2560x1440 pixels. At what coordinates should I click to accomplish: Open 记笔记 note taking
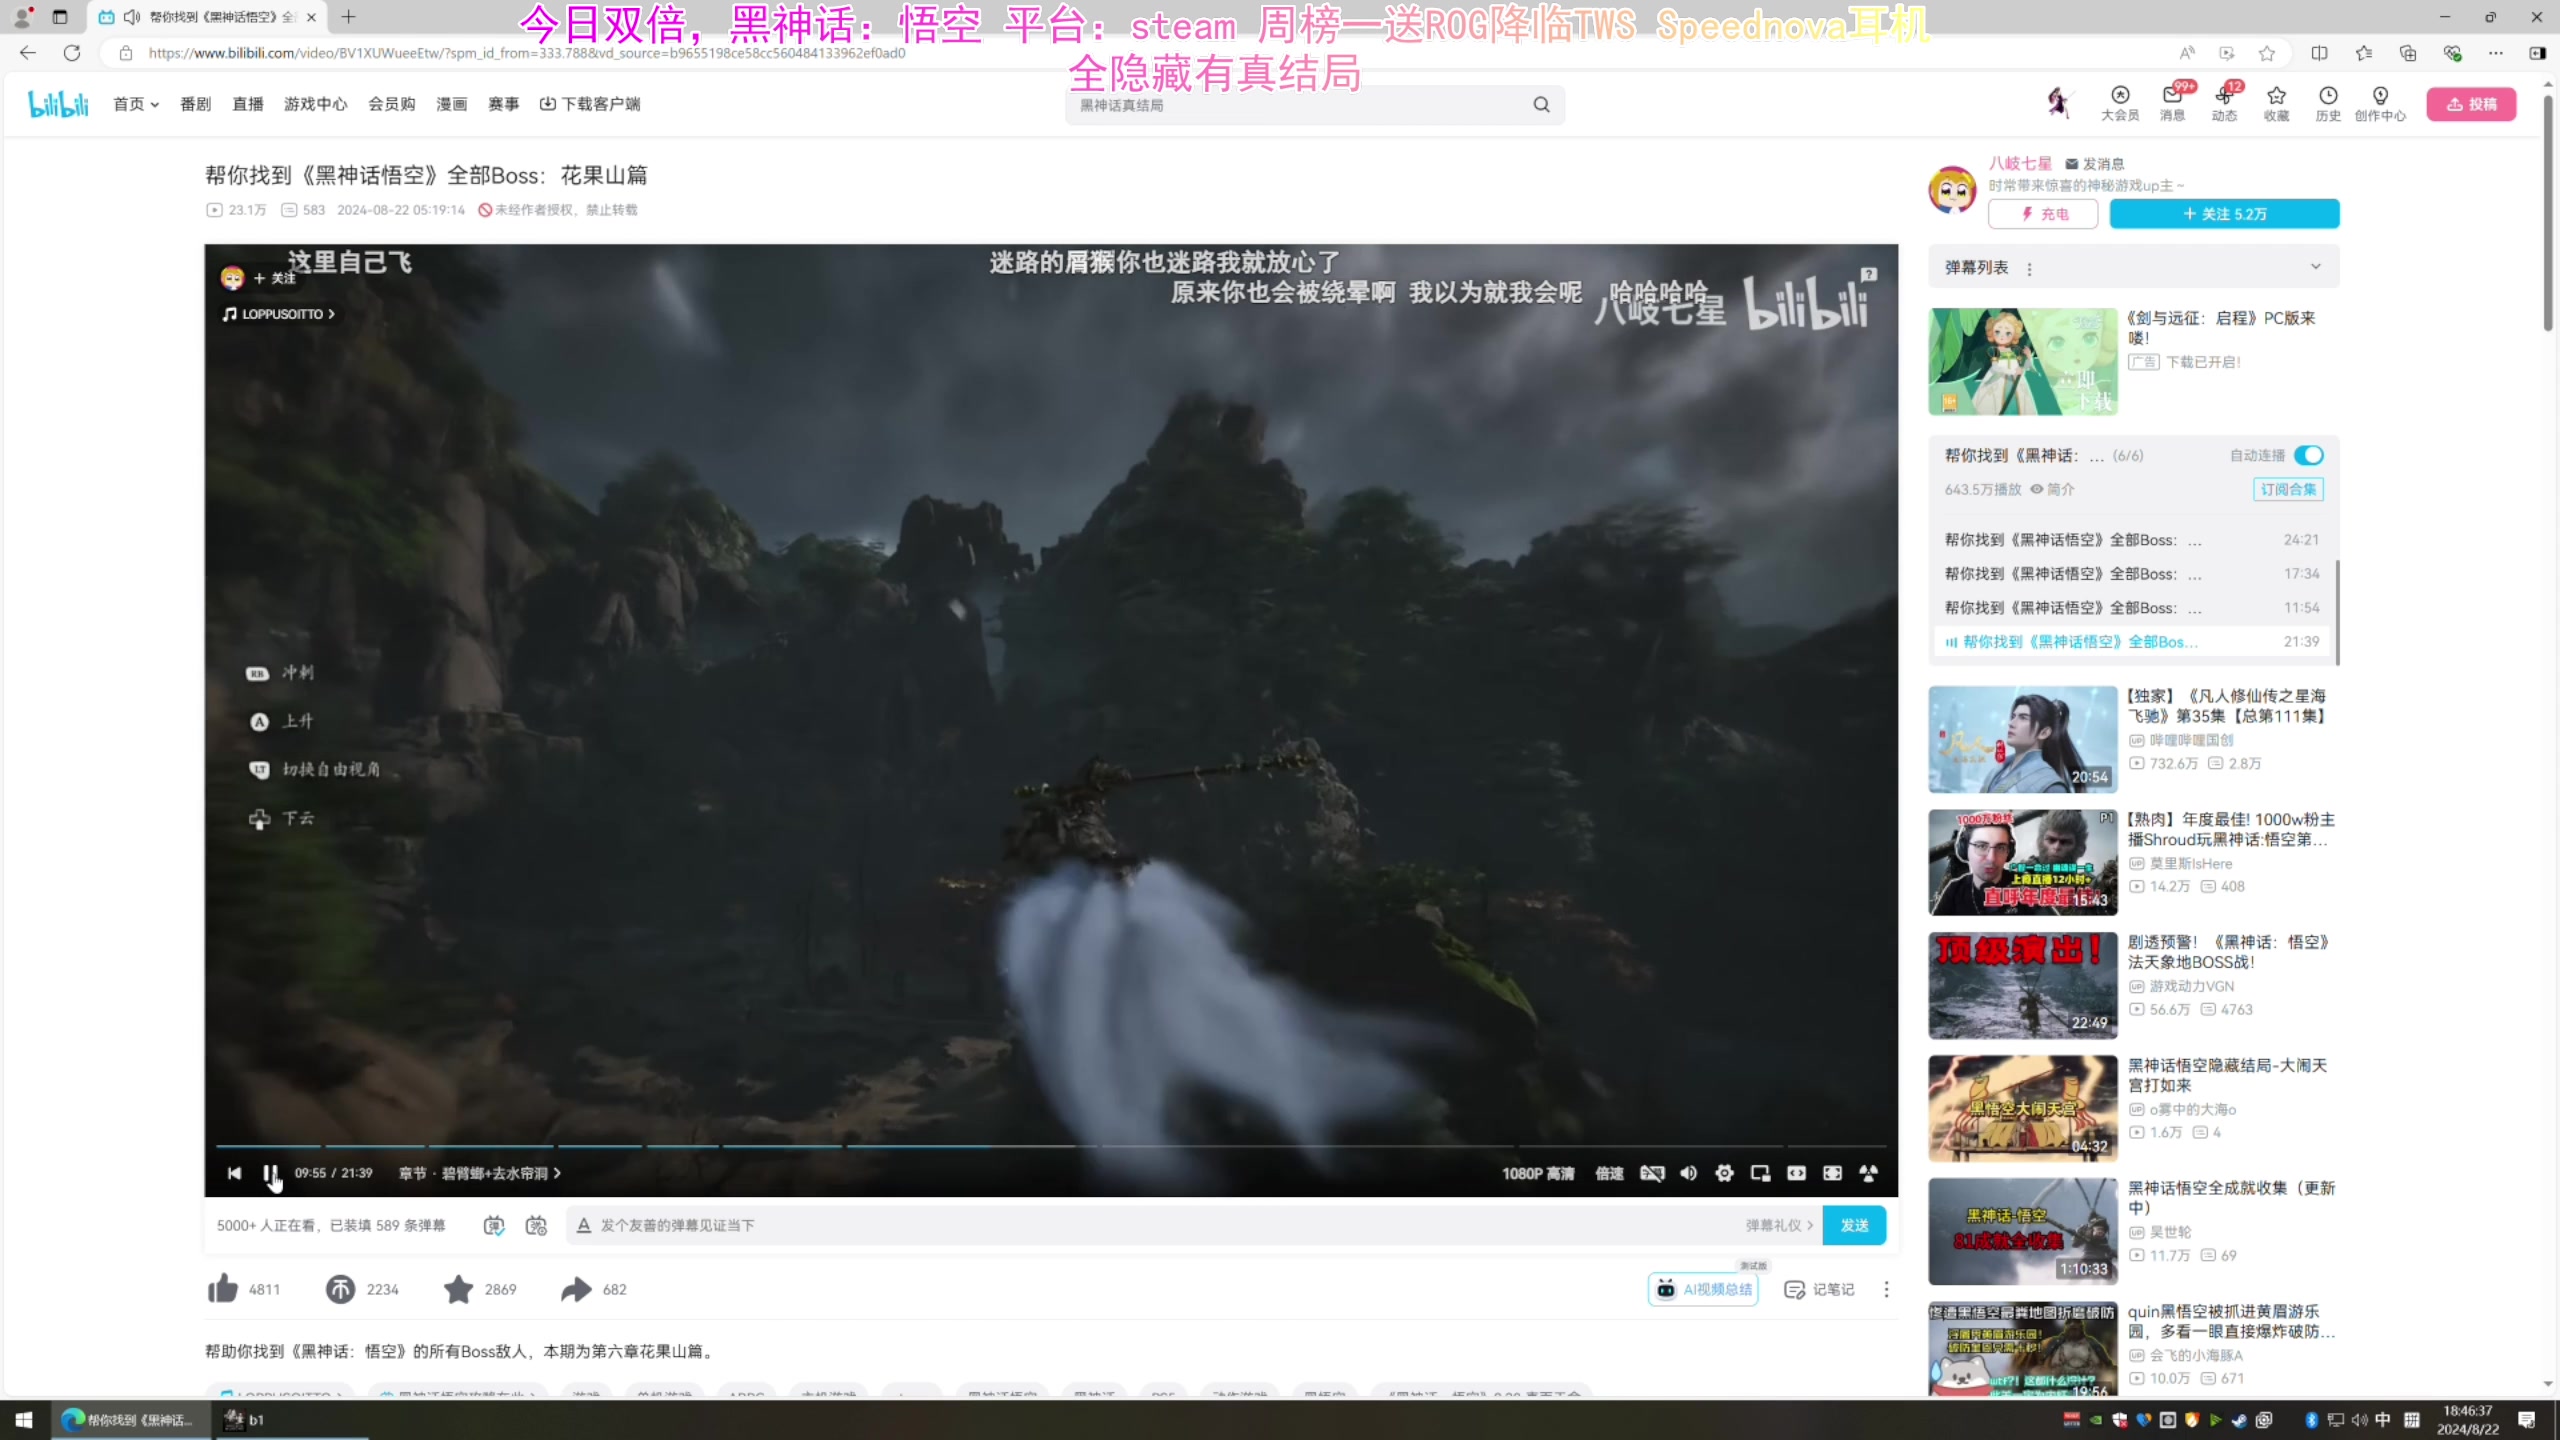[x=1819, y=1289]
